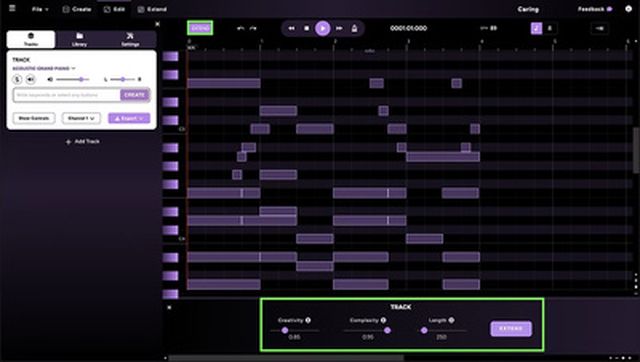This screenshot has height=362, width=640.
Task: Click bar marker 5 on the timeline ruler
Action: 554,41
